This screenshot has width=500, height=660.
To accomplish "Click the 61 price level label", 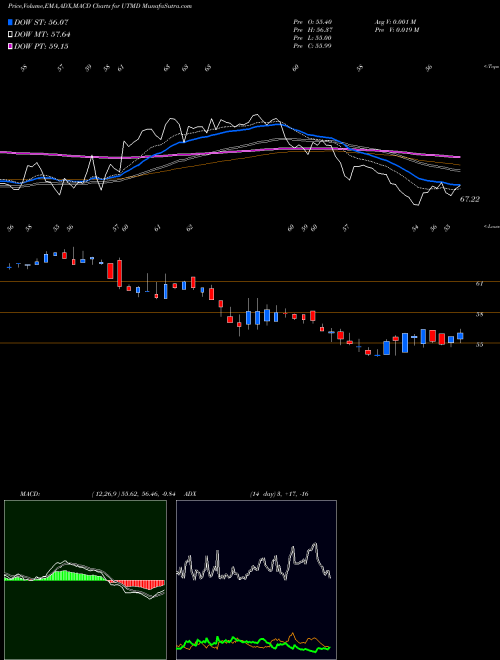I will [479, 284].
